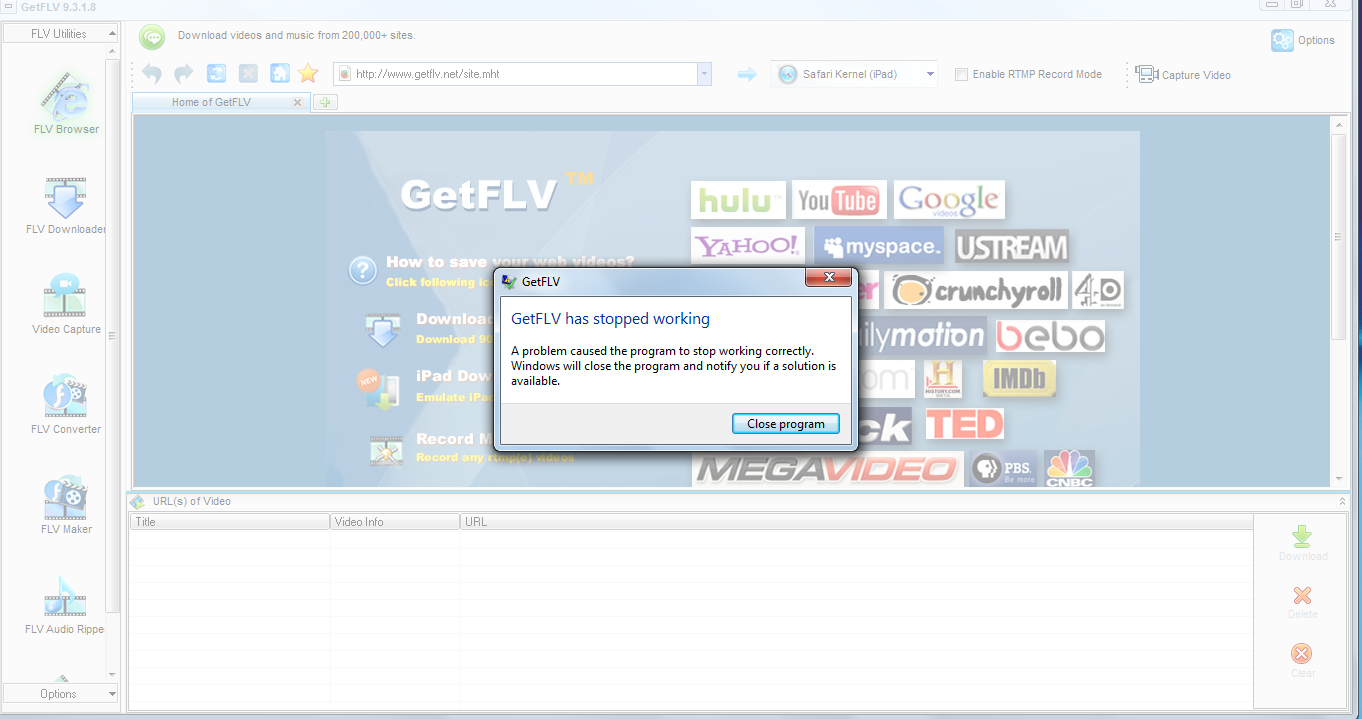Click the blue Go arrow beside address bar
The image size is (1362, 719).
pyautogui.click(x=746, y=74)
